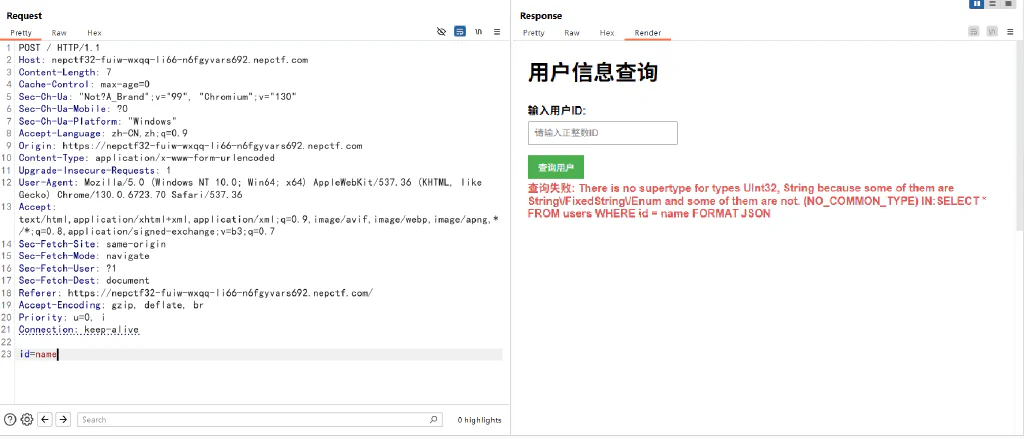Screen dimensions: 1024x439
Task: Open Response panel hamburger menu
Action: 1011,31
